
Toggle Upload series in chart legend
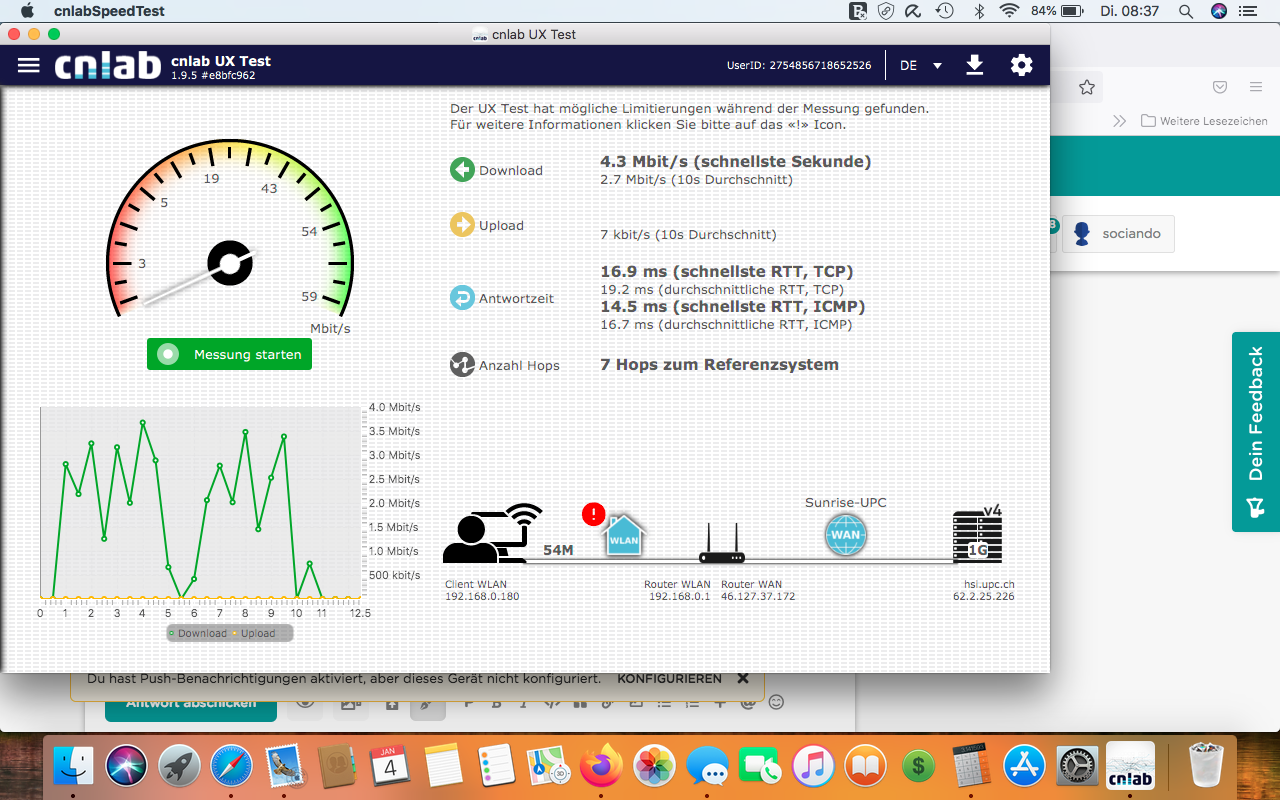point(254,633)
